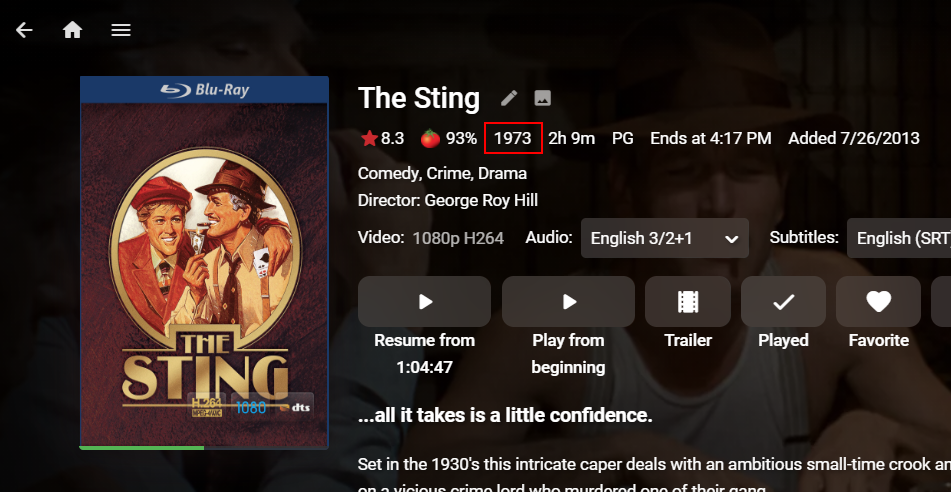This screenshot has height=492, width=951.
Task: Play the movie from beginning
Action: 568,301
